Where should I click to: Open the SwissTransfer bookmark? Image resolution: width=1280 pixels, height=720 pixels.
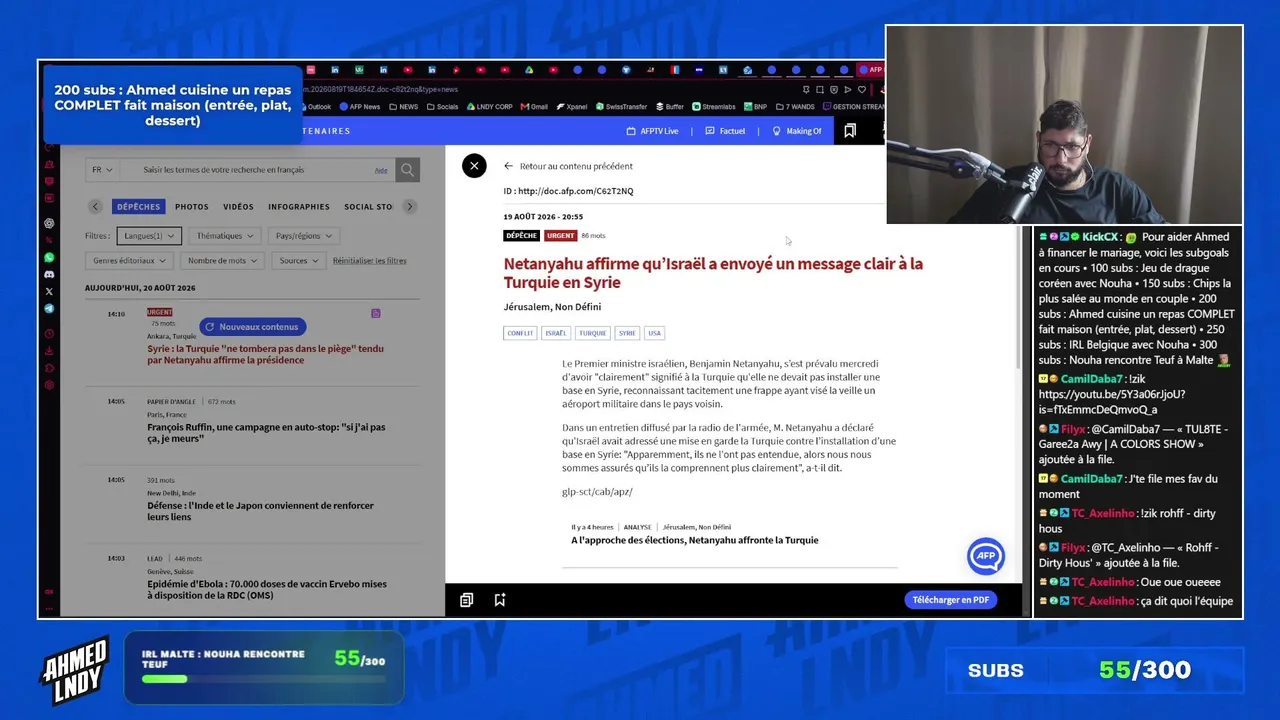pyautogui.click(x=620, y=106)
